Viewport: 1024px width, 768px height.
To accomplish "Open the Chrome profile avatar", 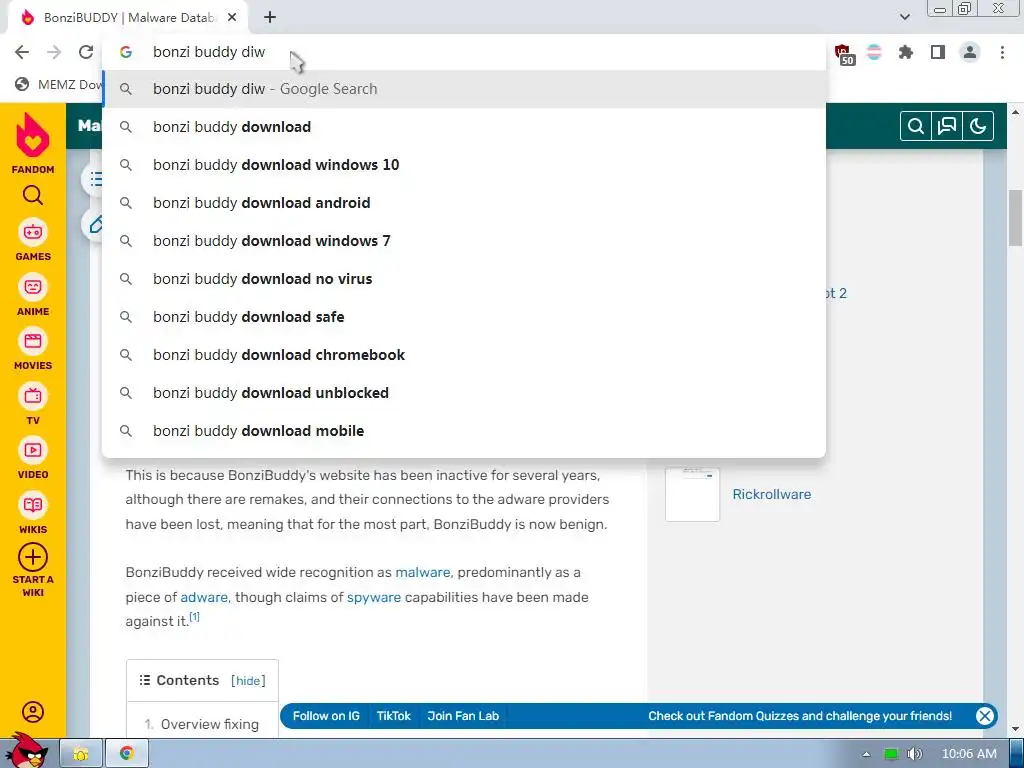I will (x=970, y=52).
